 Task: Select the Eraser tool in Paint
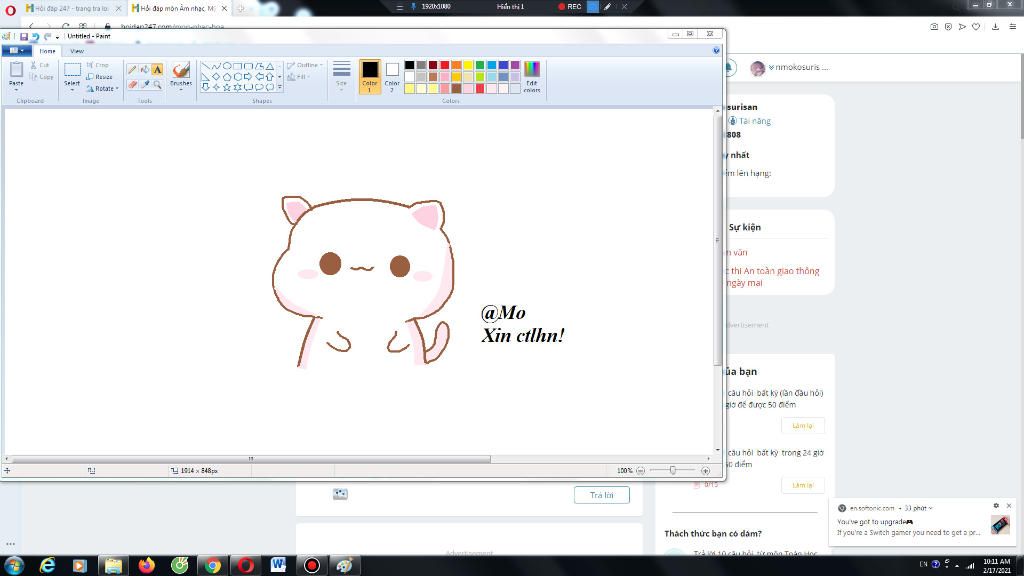pyautogui.click(x=132, y=84)
